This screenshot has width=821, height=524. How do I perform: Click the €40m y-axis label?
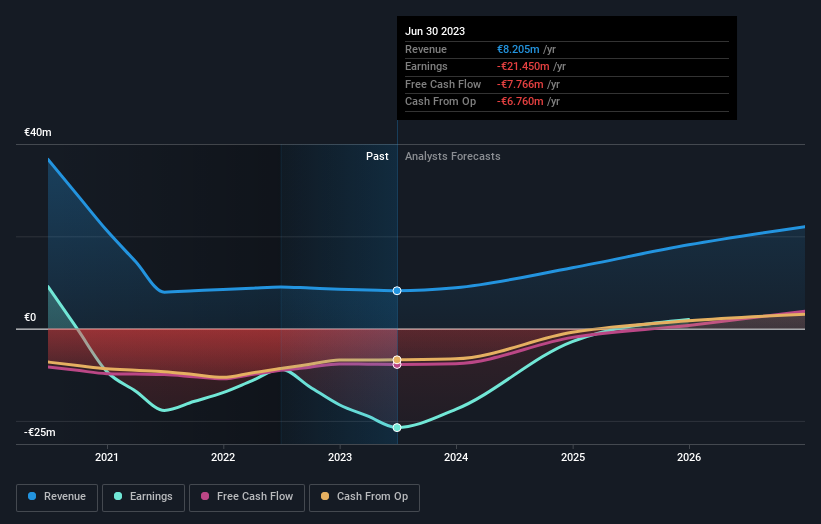pyautogui.click(x=38, y=132)
